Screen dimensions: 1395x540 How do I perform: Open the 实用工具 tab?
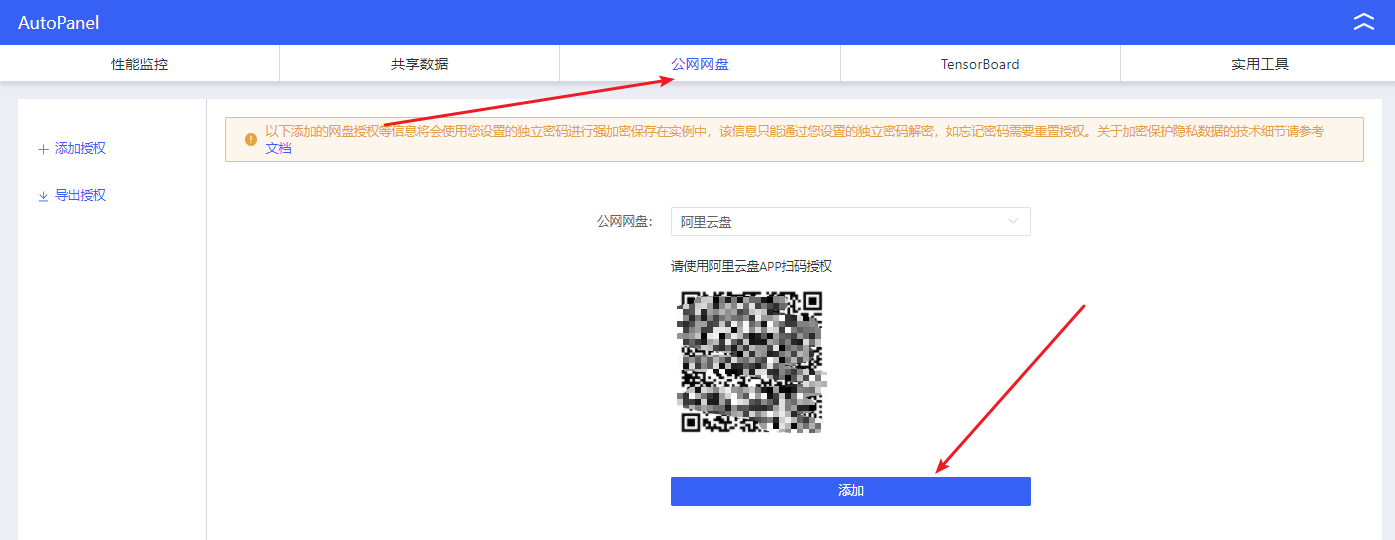[x=1259, y=64]
